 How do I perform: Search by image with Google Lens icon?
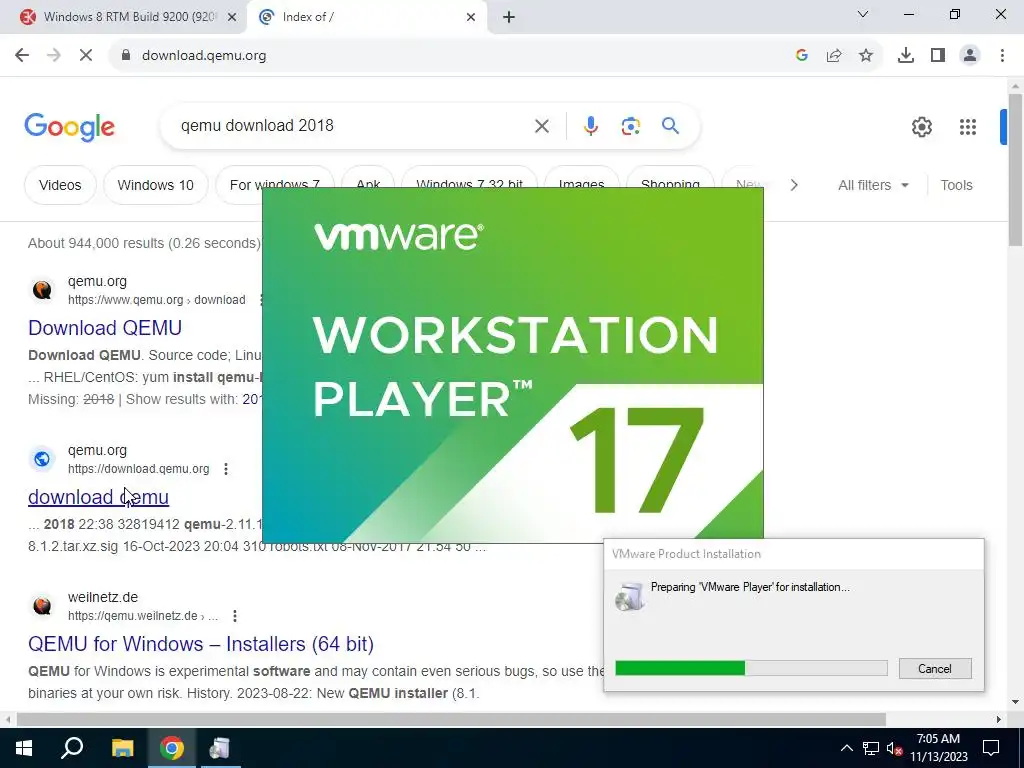tap(630, 126)
